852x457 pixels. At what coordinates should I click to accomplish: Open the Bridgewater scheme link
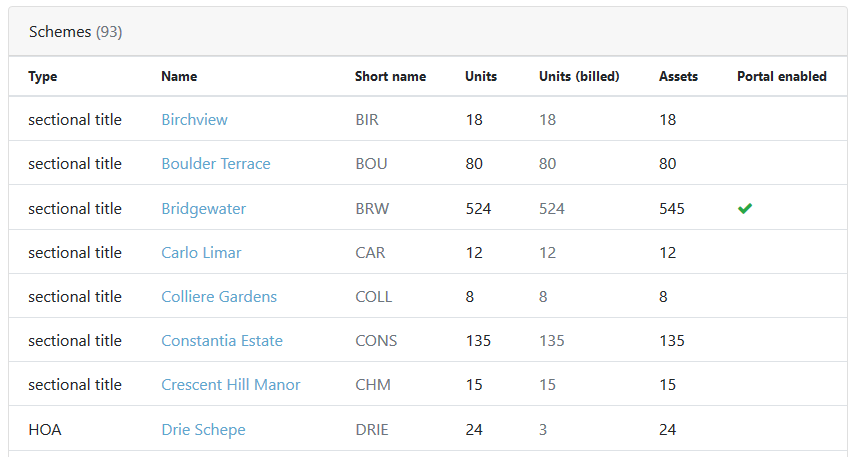(204, 209)
